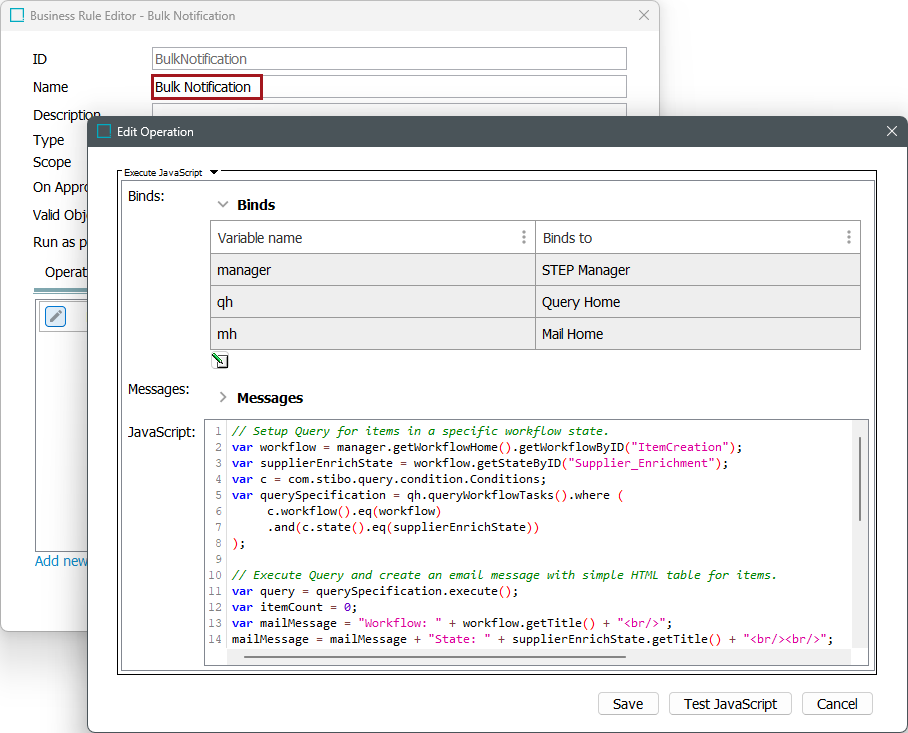The width and height of the screenshot is (908, 733).
Task: Click the code editor vertical scrollbar
Action: tap(859, 480)
